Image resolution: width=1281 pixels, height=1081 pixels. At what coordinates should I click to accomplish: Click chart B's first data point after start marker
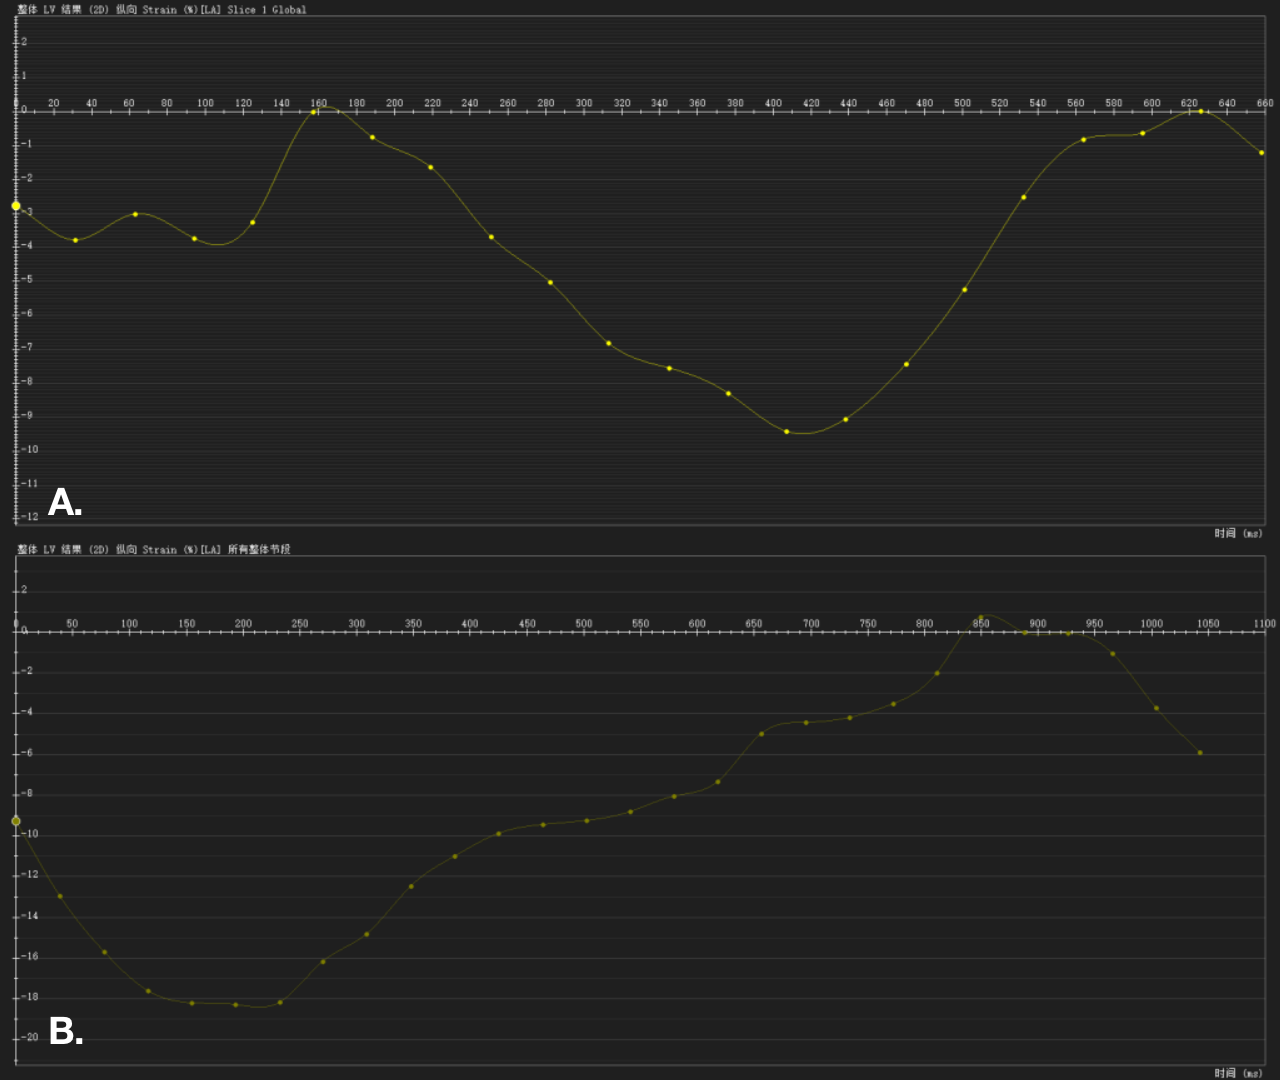point(60,896)
